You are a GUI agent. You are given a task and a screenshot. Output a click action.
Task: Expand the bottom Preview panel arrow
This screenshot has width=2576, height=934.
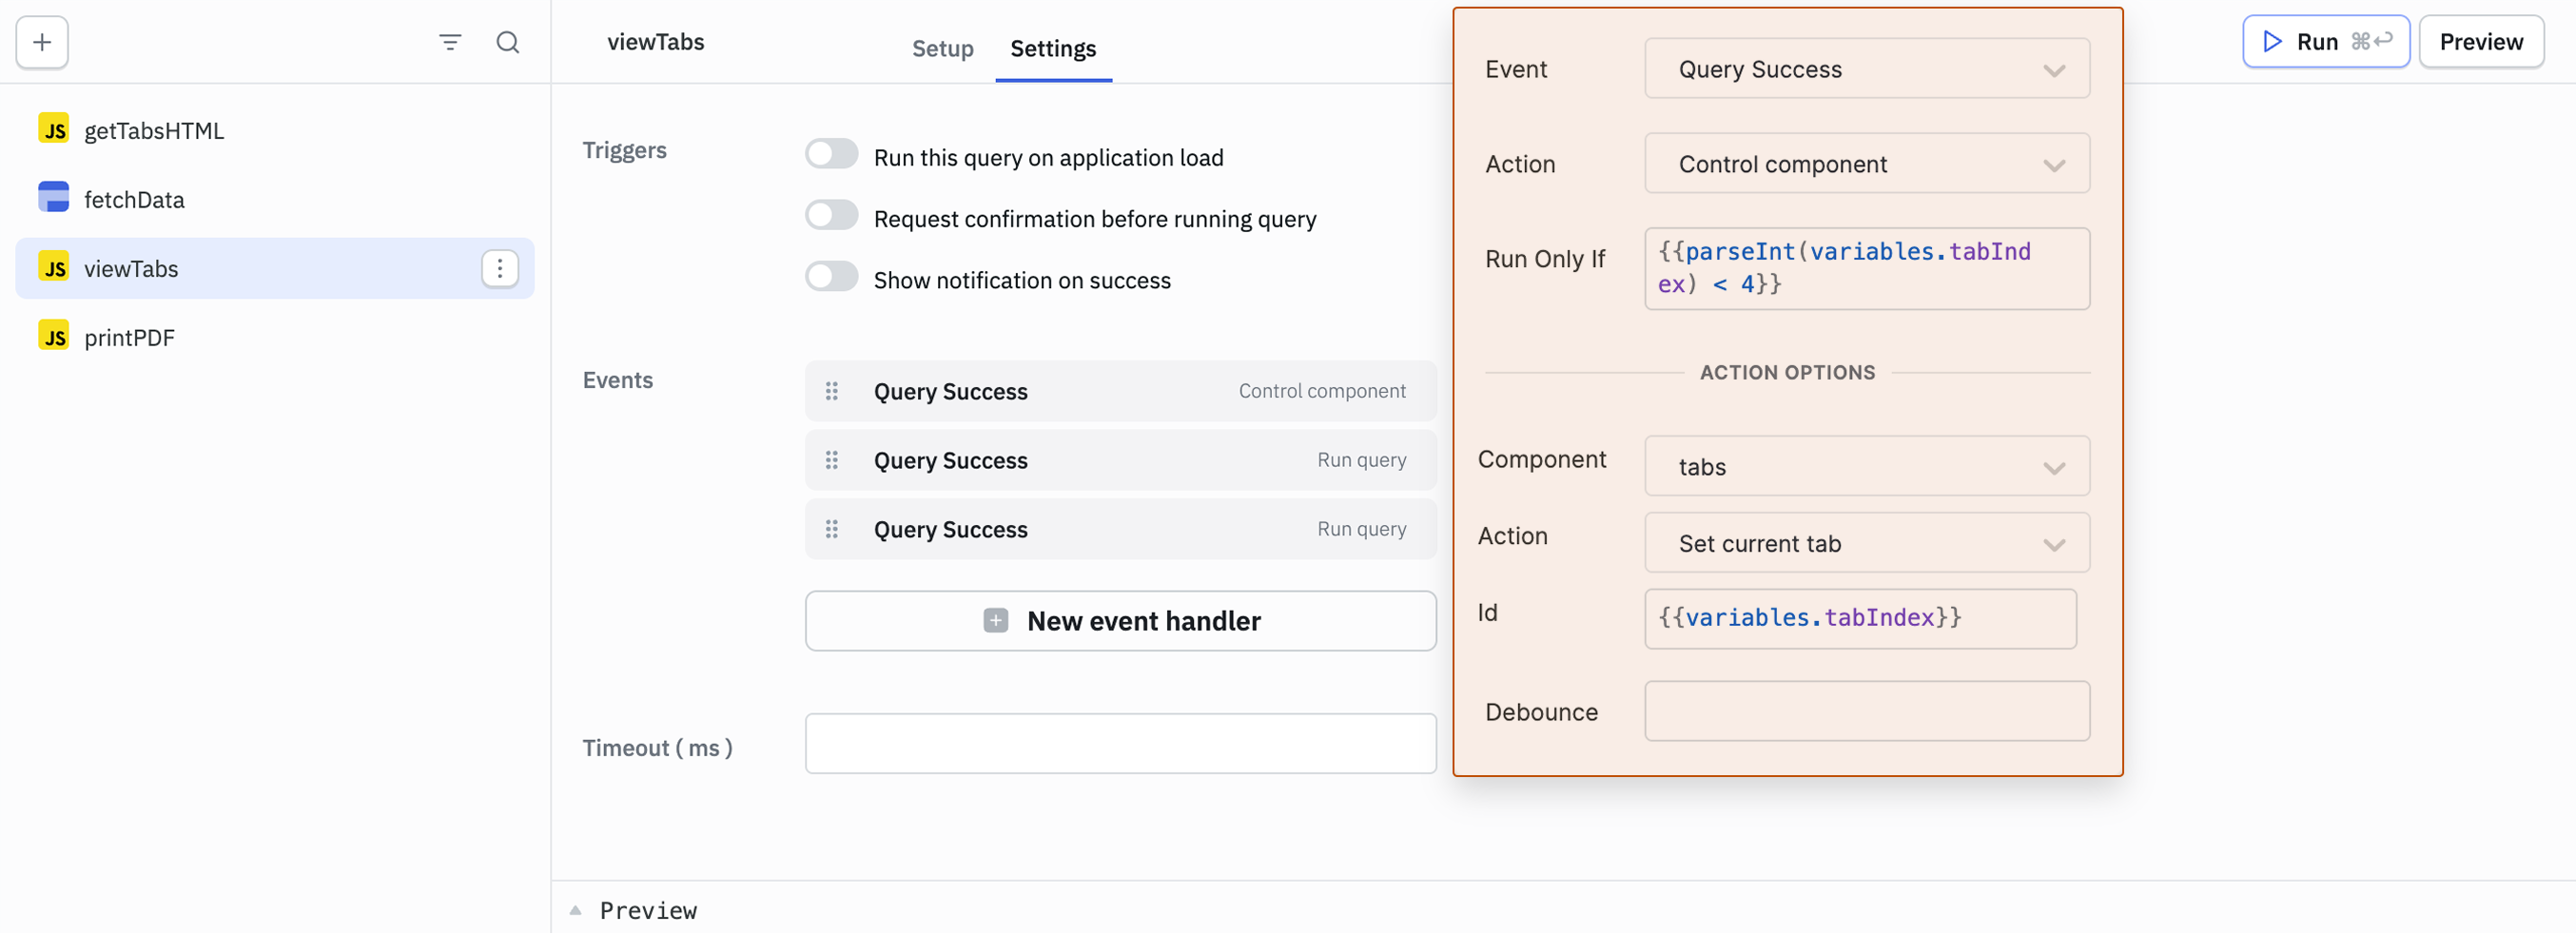coord(576,910)
